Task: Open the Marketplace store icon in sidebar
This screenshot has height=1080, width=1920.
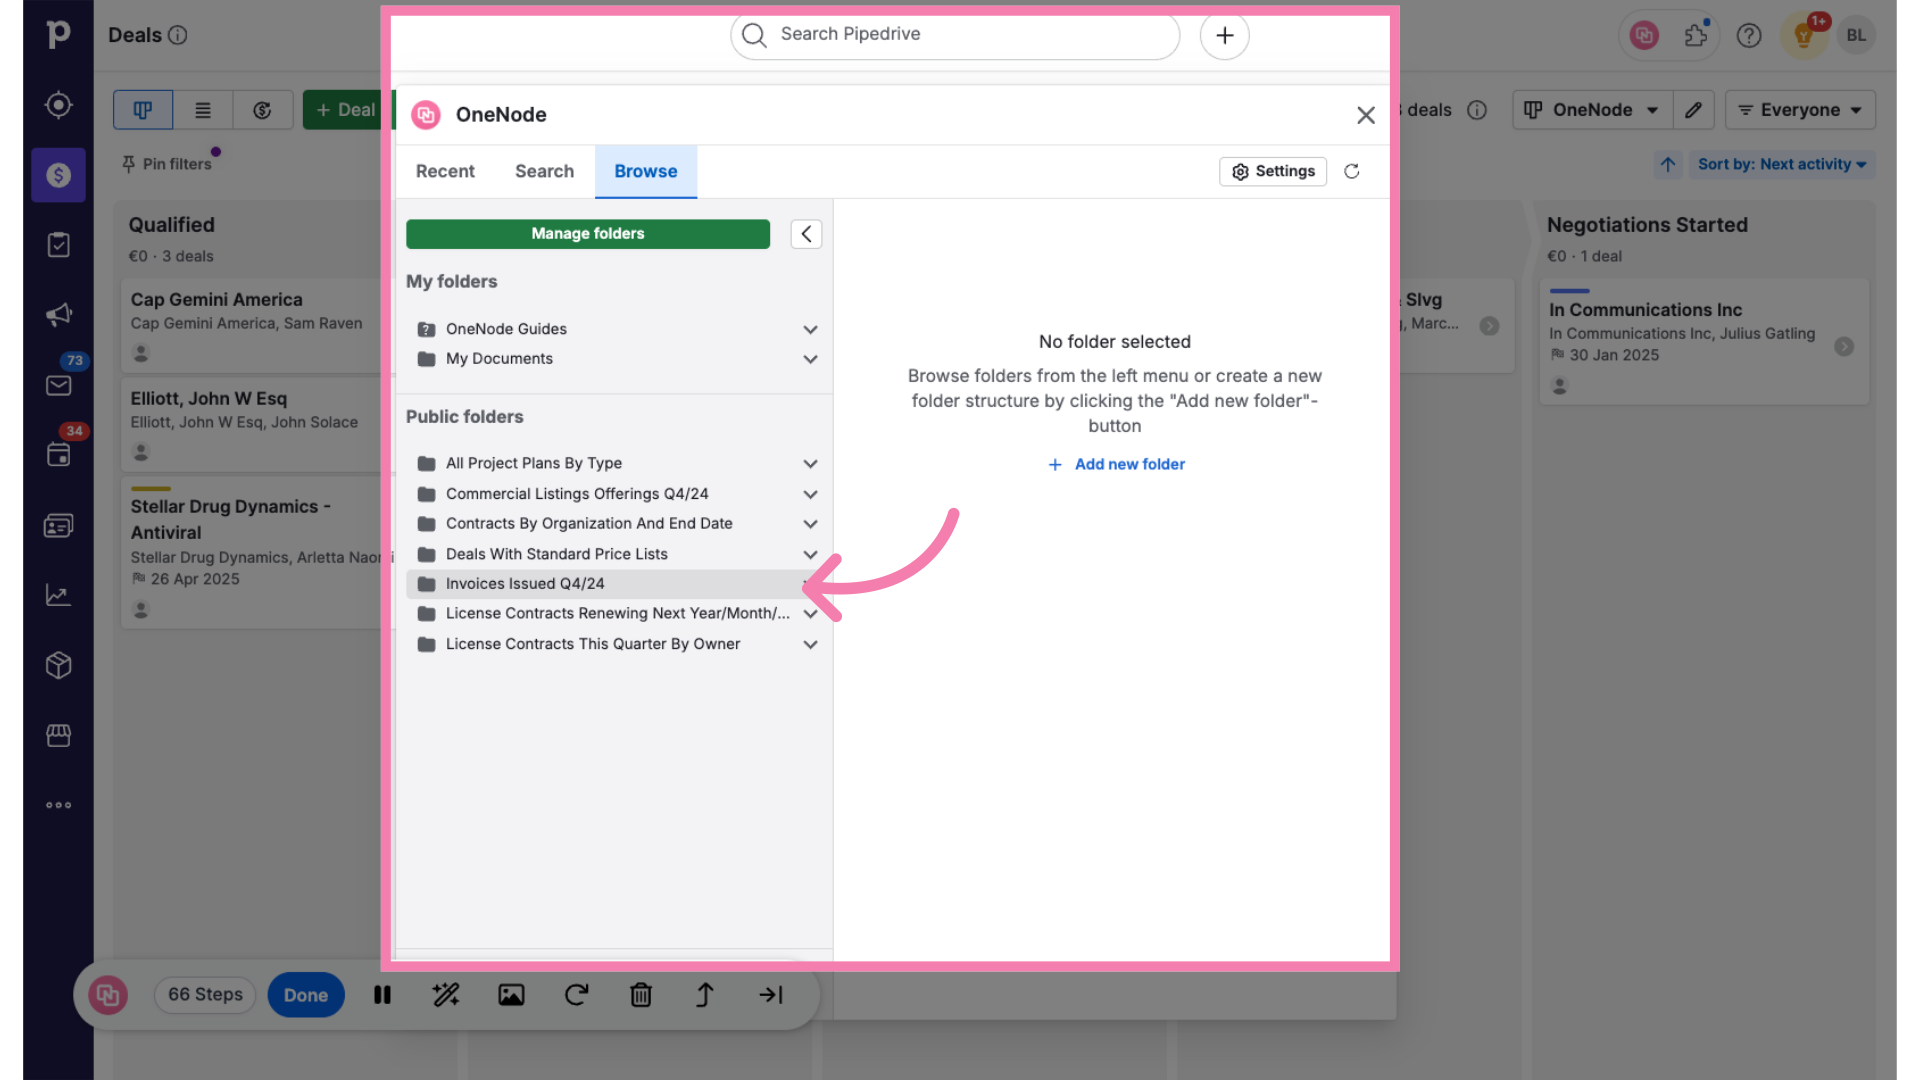Action: [58, 735]
